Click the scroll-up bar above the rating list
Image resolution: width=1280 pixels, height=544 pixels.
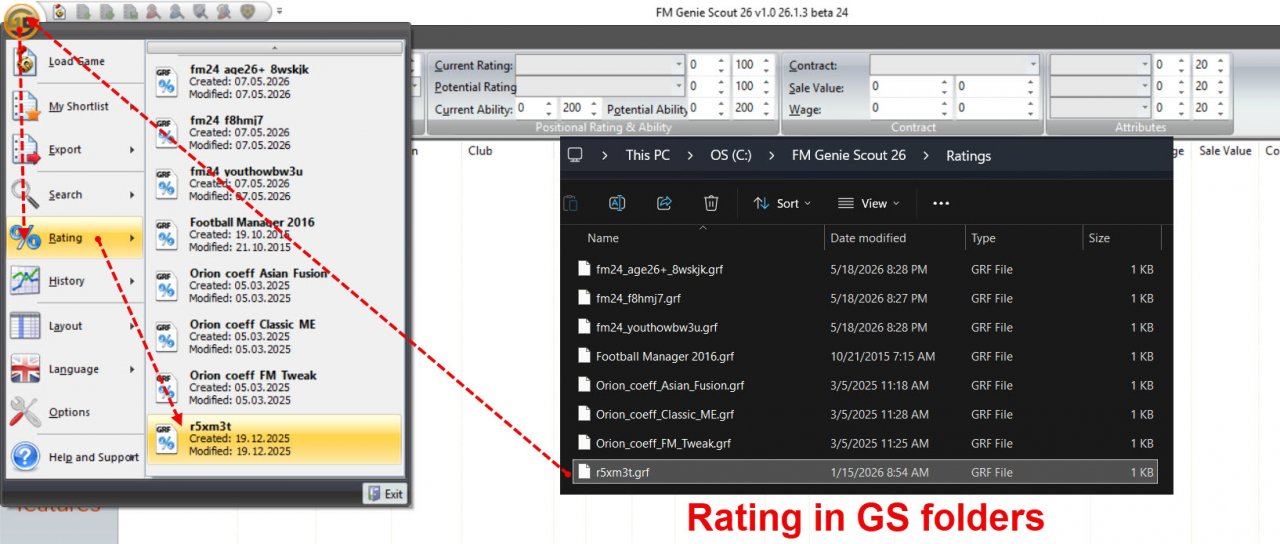click(x=275, y=47)
